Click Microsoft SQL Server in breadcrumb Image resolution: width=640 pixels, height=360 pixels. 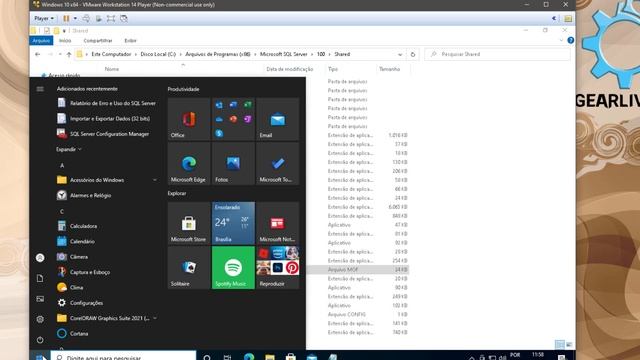[x=283, y=54]
